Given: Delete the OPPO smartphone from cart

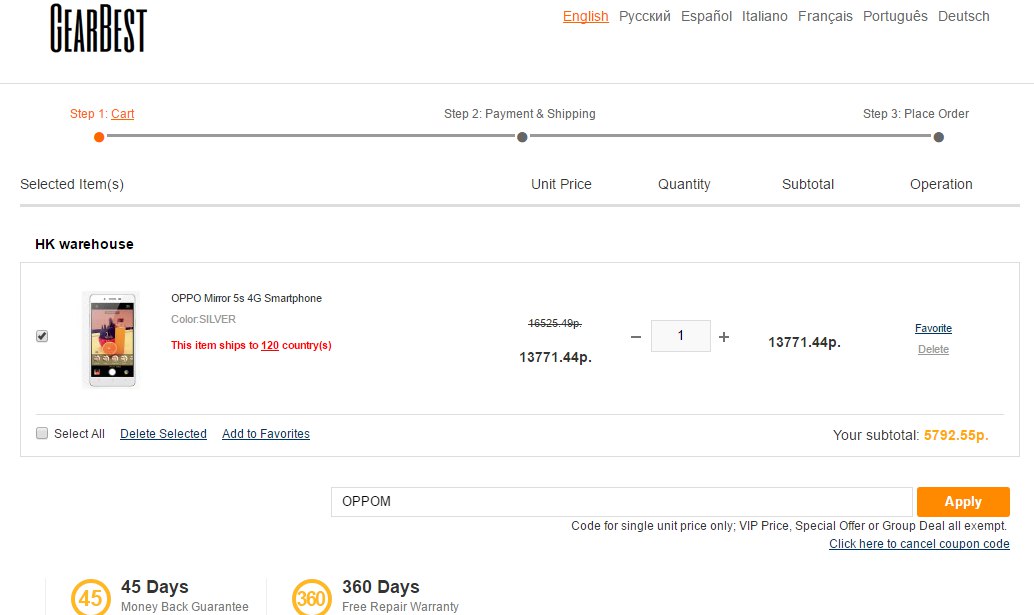Looking at the screenshot, I should [x=933, y=349].
